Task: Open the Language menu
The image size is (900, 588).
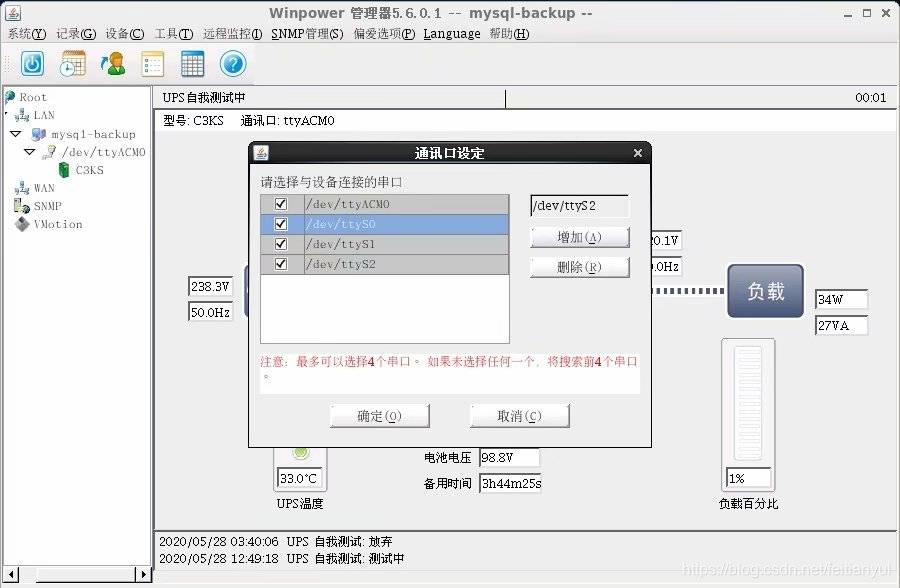Action: tap(451, 33)
